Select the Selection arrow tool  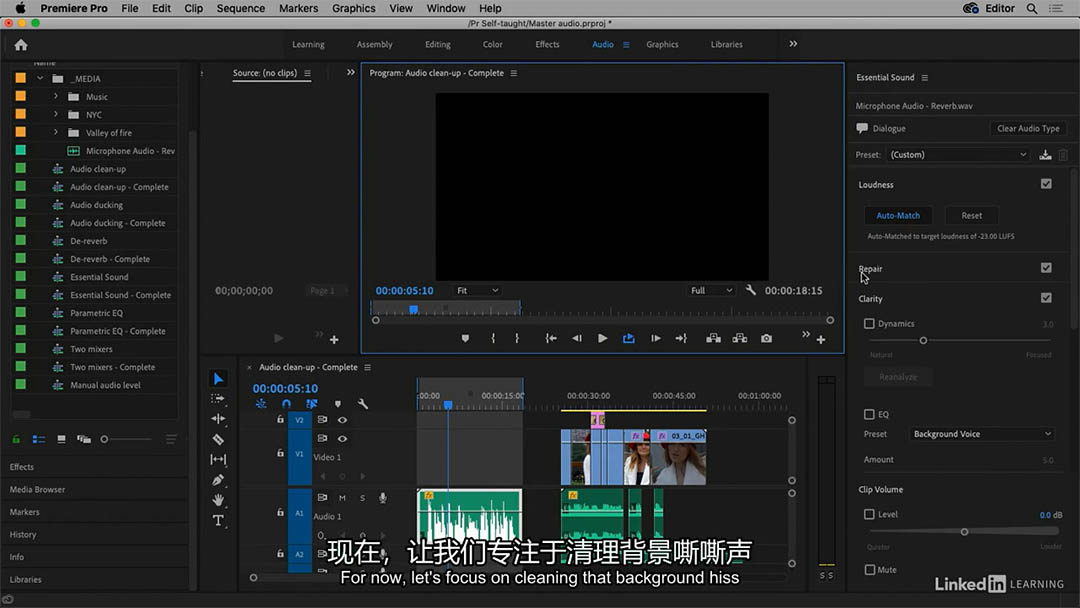coord(218,379)
